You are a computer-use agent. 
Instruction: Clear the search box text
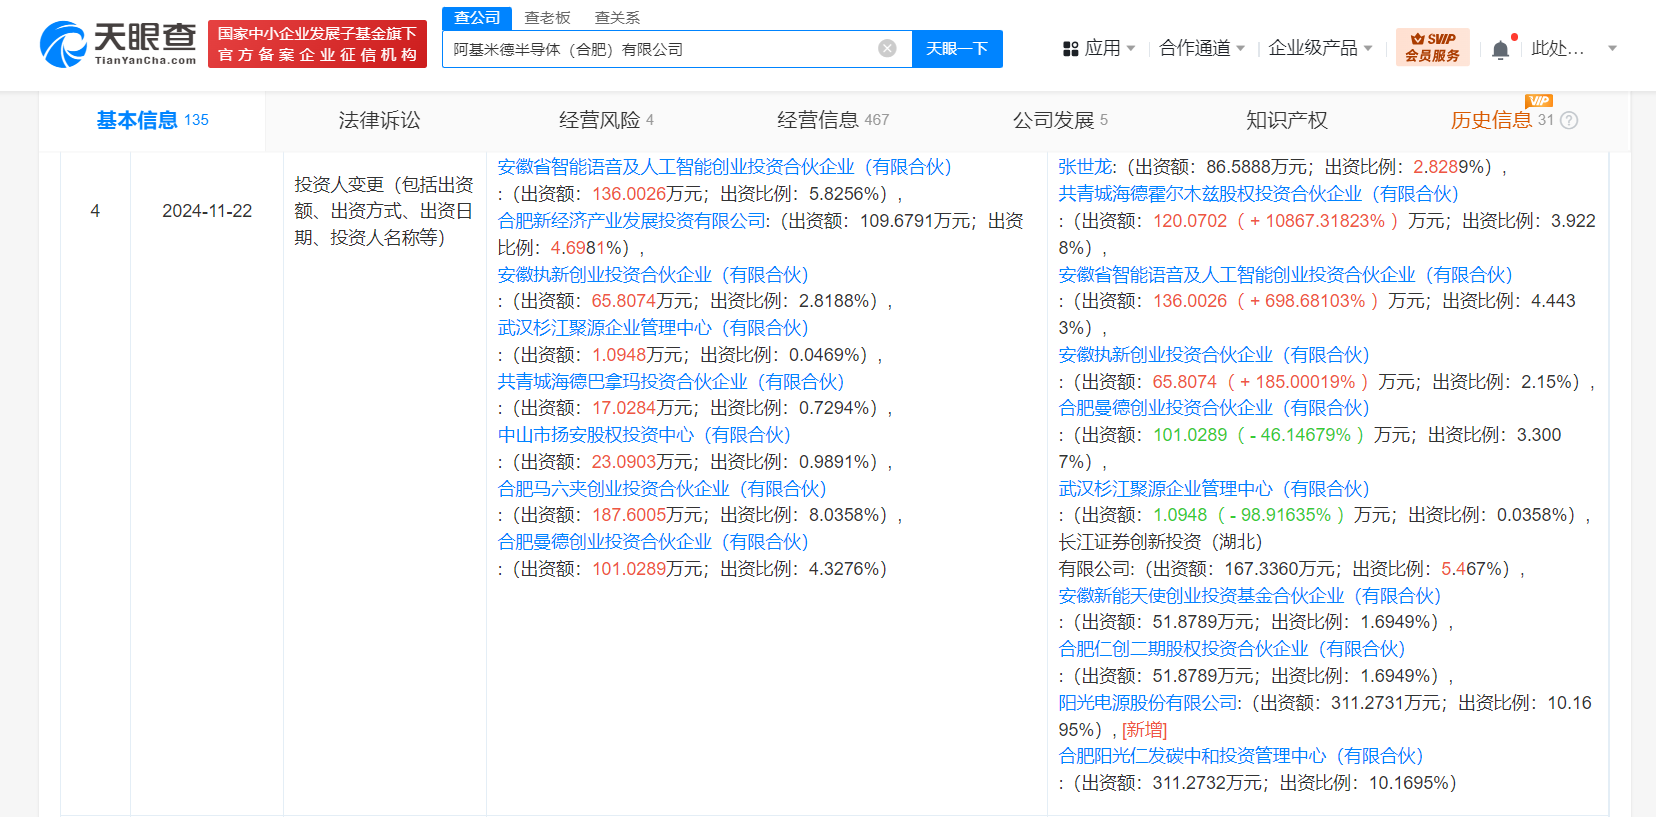[887, 48]
